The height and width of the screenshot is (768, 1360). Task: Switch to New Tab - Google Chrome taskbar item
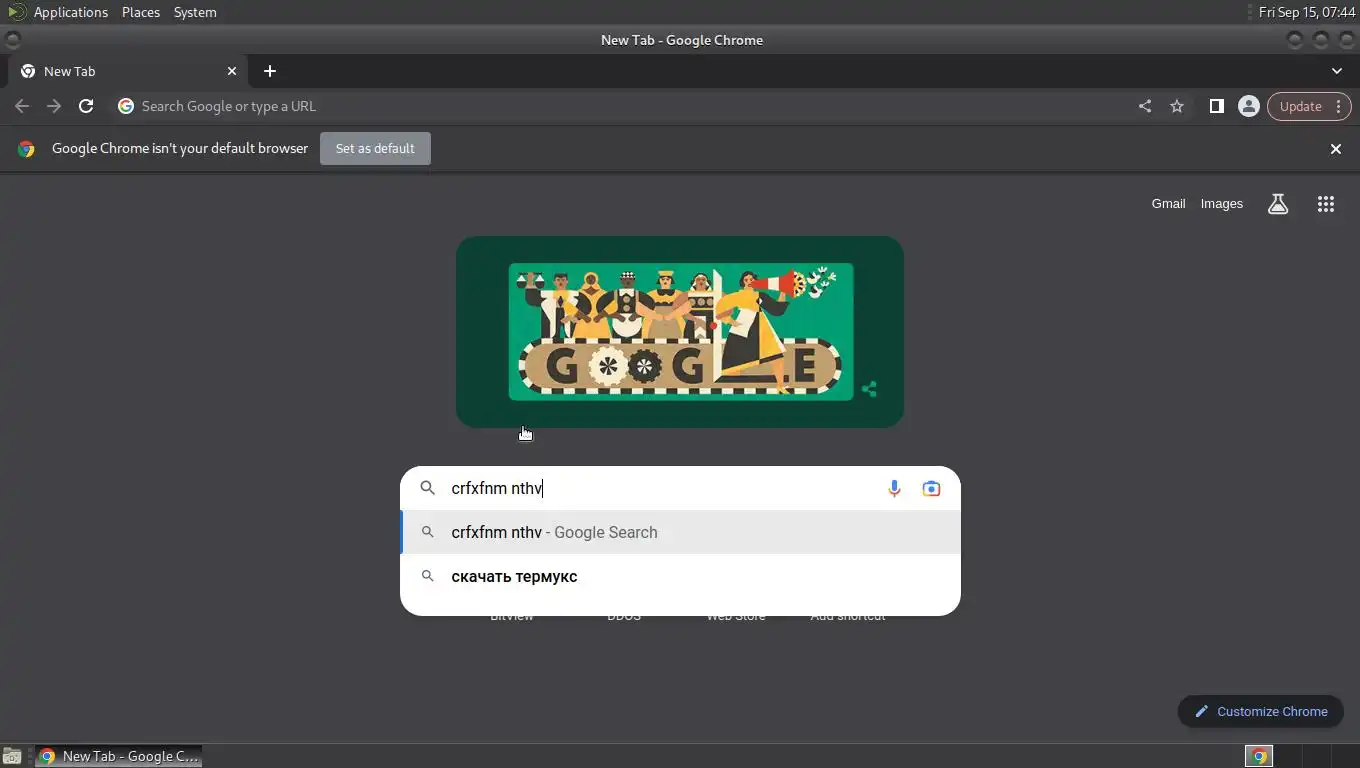click(x=118, y=756)
